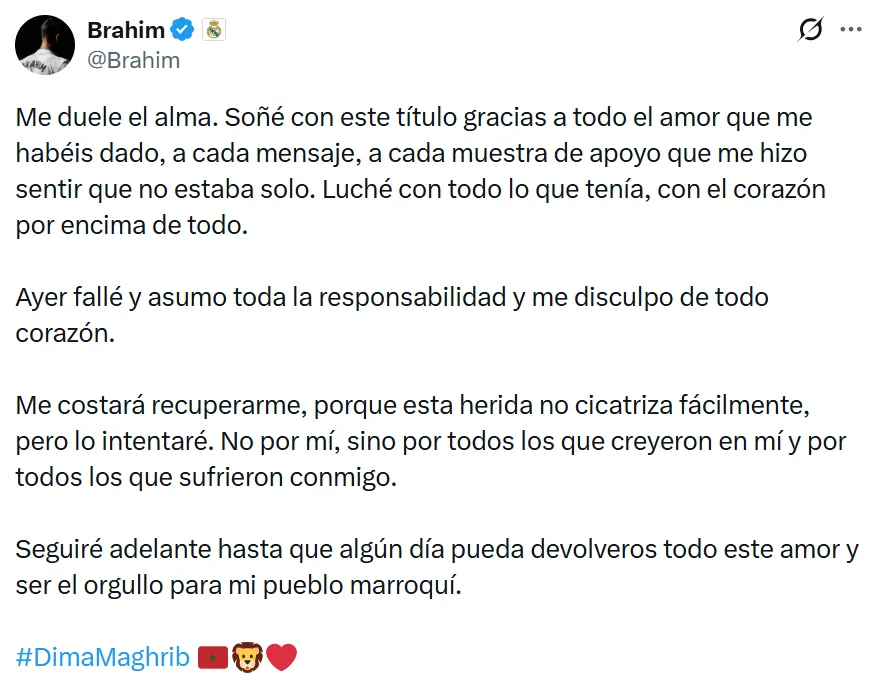Click the line "por encima de todo."
This screenshot has height=687, width=885.
coord(131,225)
